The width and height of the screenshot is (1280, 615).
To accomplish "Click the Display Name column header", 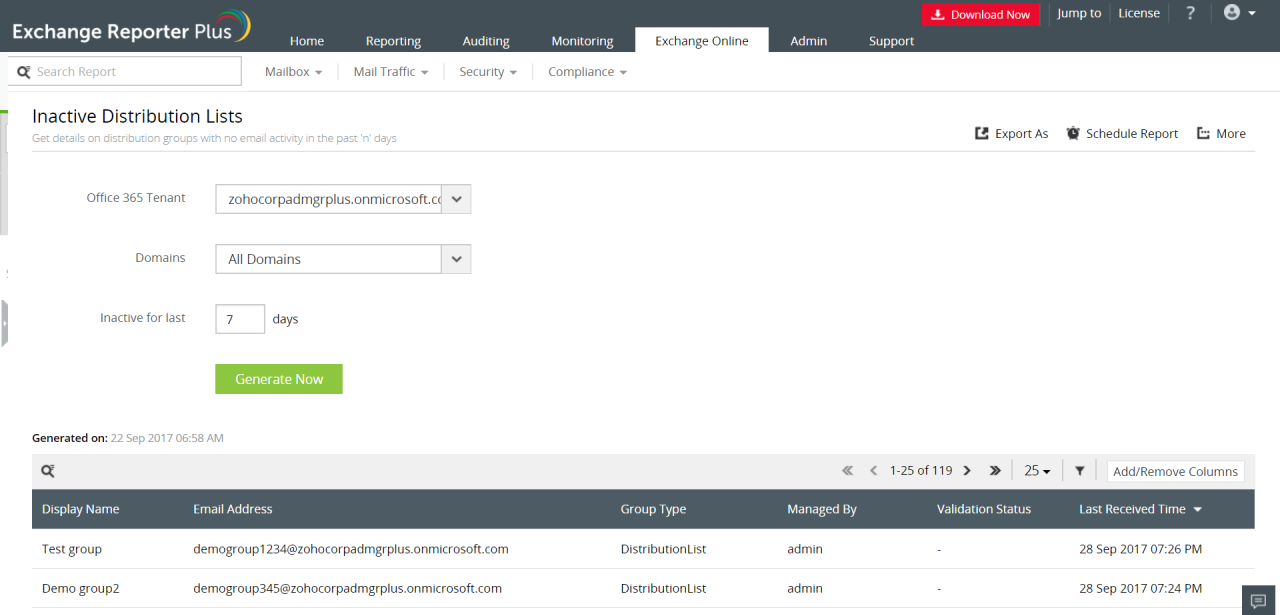I will pos(81,509).
